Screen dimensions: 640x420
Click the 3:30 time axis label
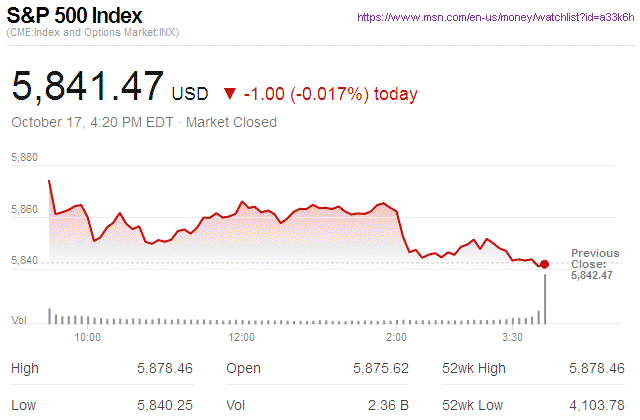[512, 337]
